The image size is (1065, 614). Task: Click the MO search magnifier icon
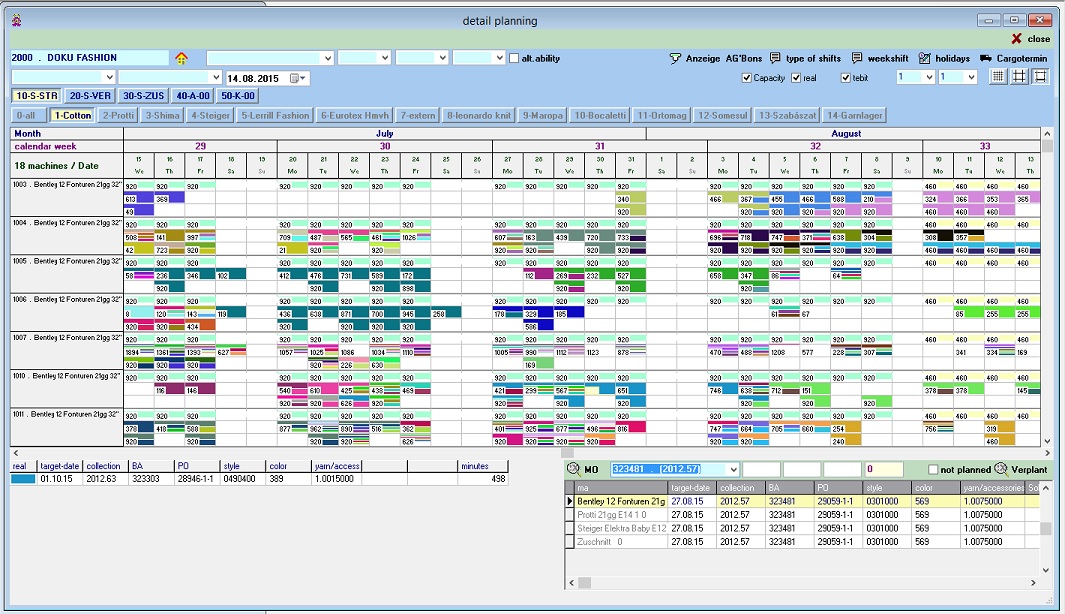pos(573,469)
